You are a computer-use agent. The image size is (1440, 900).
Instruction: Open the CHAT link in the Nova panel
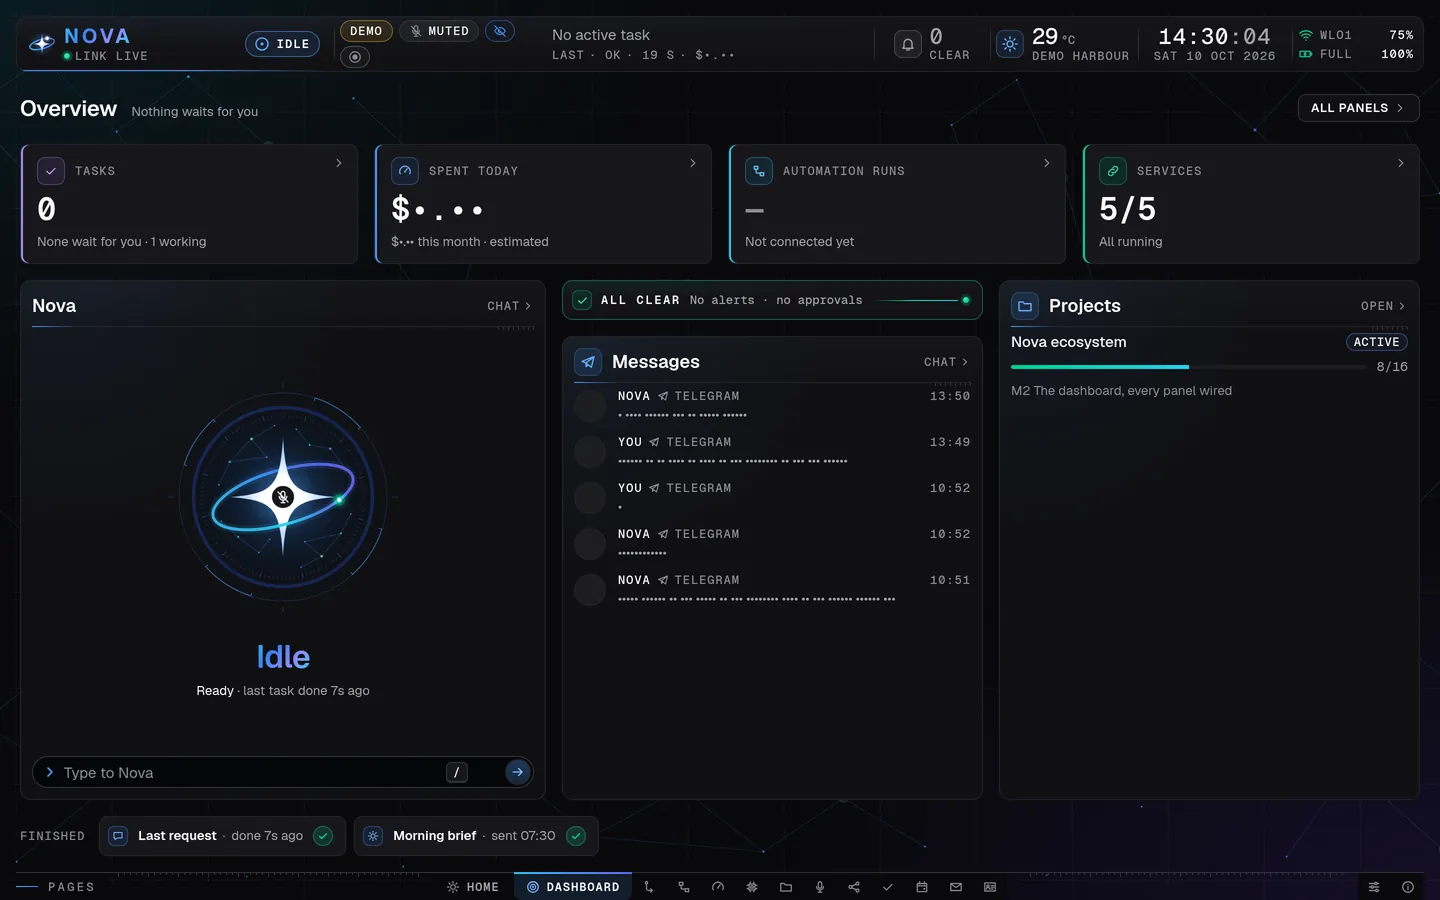coord(509,306)
